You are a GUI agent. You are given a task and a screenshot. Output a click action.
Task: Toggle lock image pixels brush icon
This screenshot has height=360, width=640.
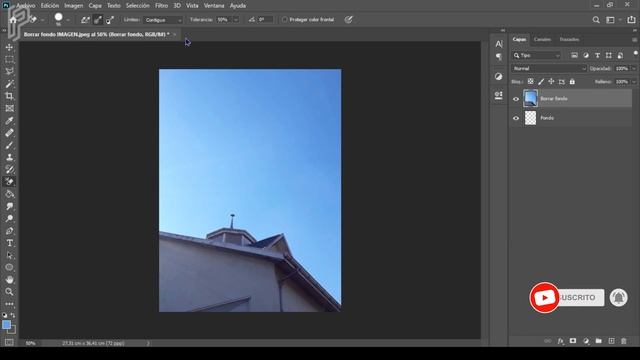541,82
